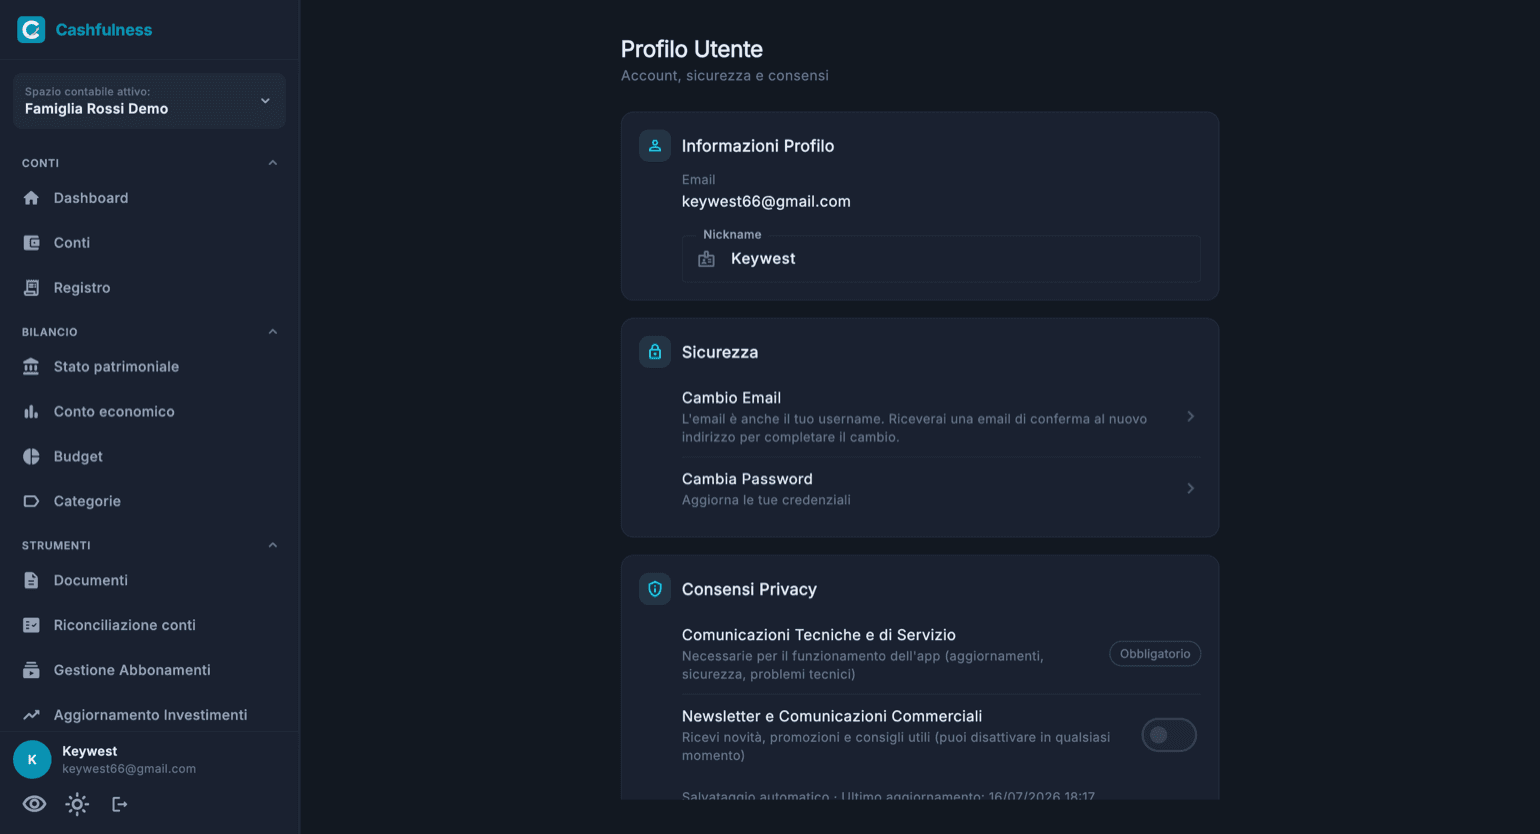This screenshot has height=834, width=1540.
Task: Click the Stato patrimoniale bank icon
Action: (31, 367)
